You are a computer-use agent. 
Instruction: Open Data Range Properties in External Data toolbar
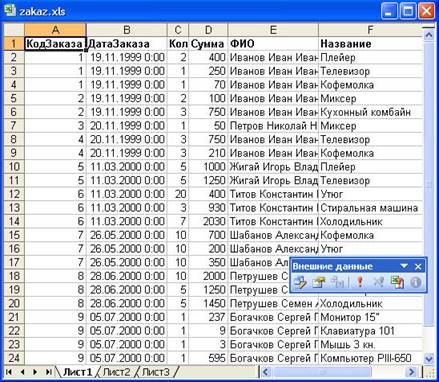(x=319, y=283)
